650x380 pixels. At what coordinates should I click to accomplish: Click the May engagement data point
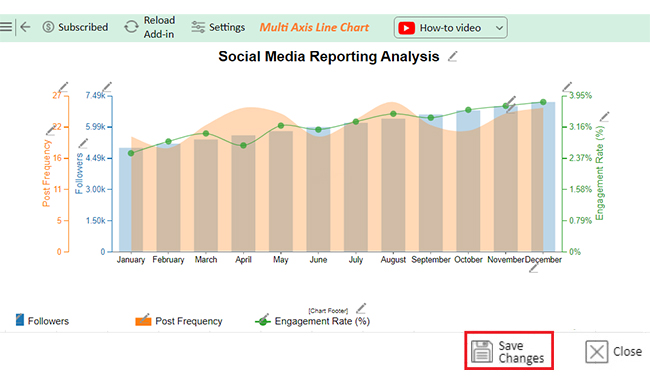(281, 126)
